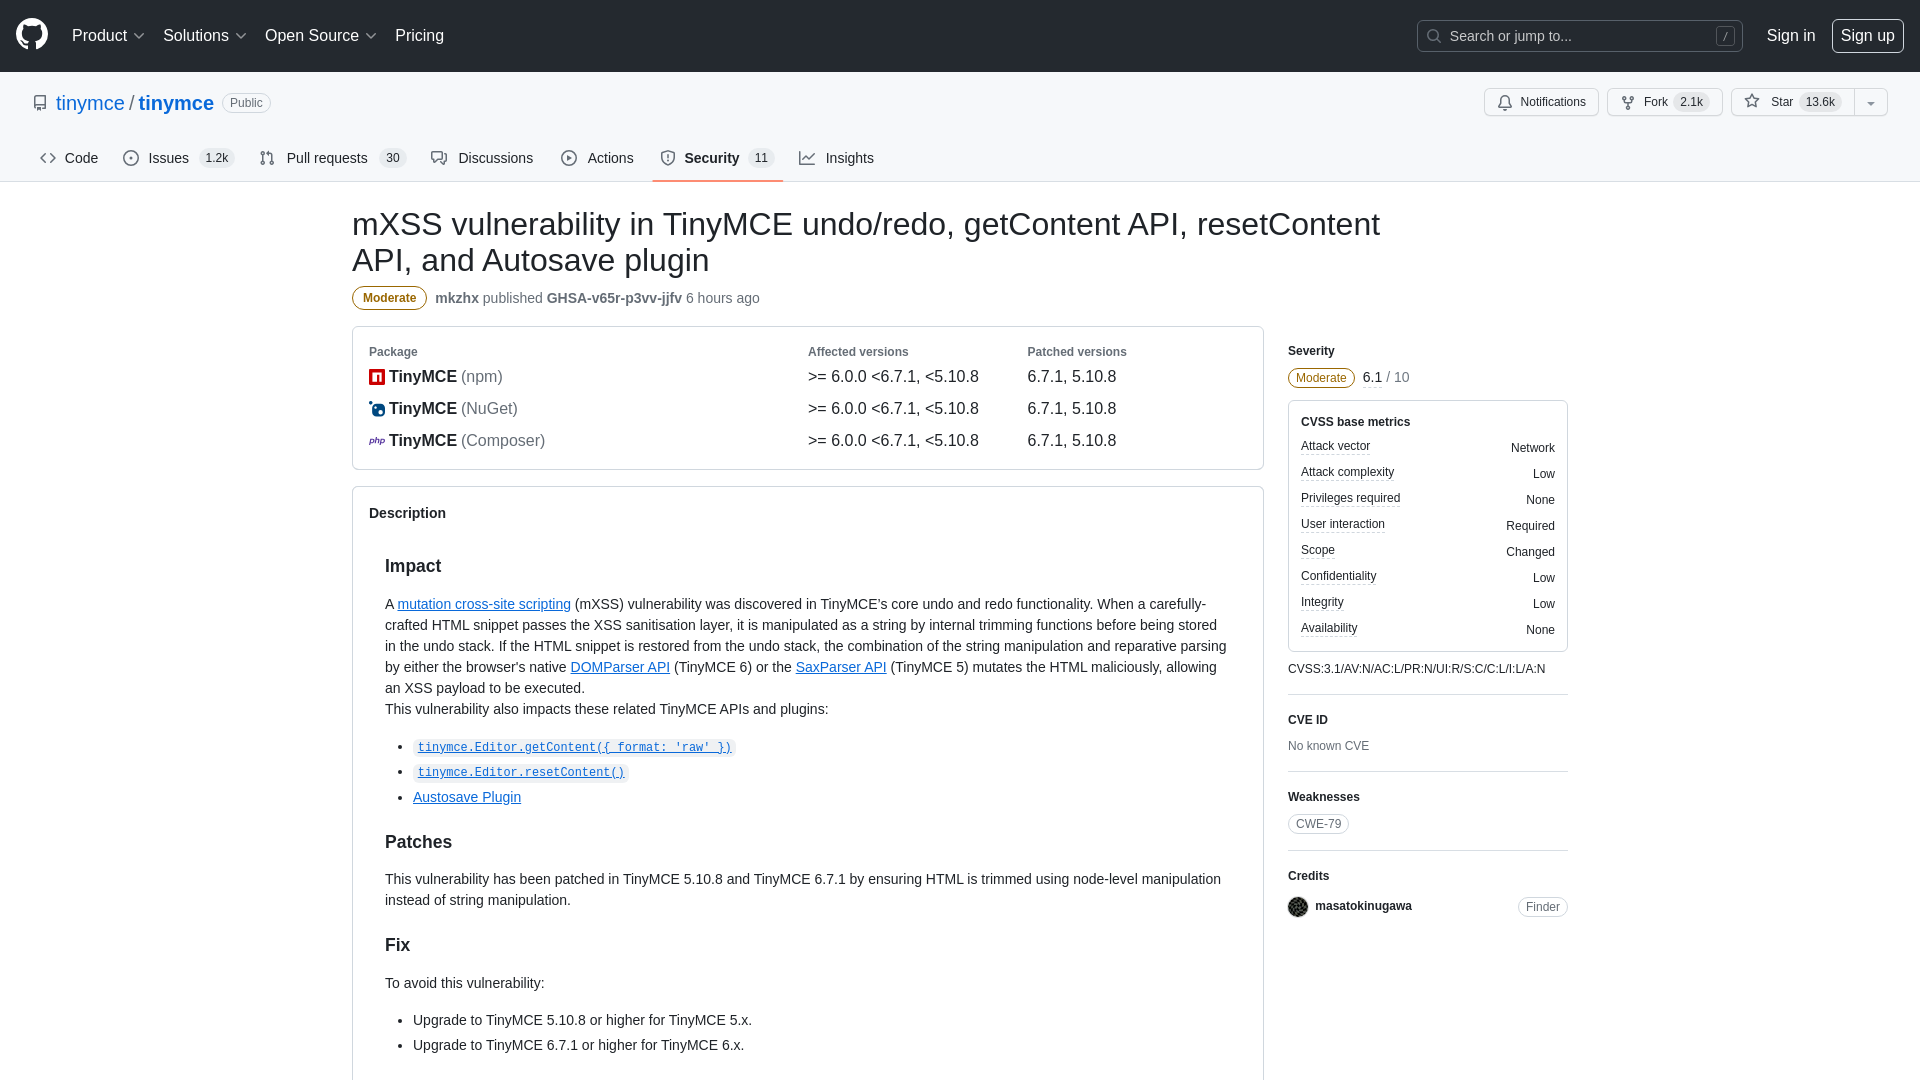Click the author mkzhx link

click(x=456, y=299)
